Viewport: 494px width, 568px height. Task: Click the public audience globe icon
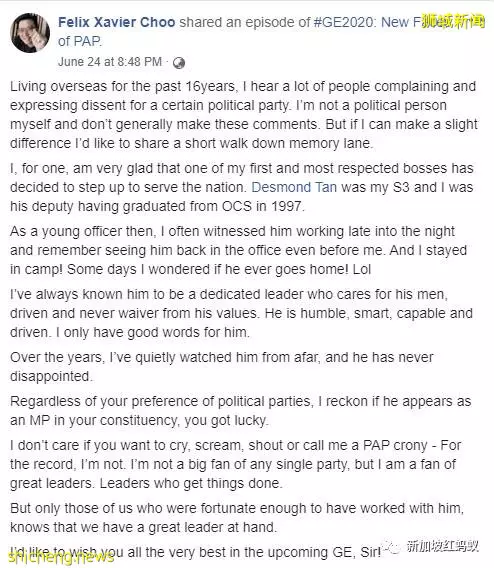(179, 63)
